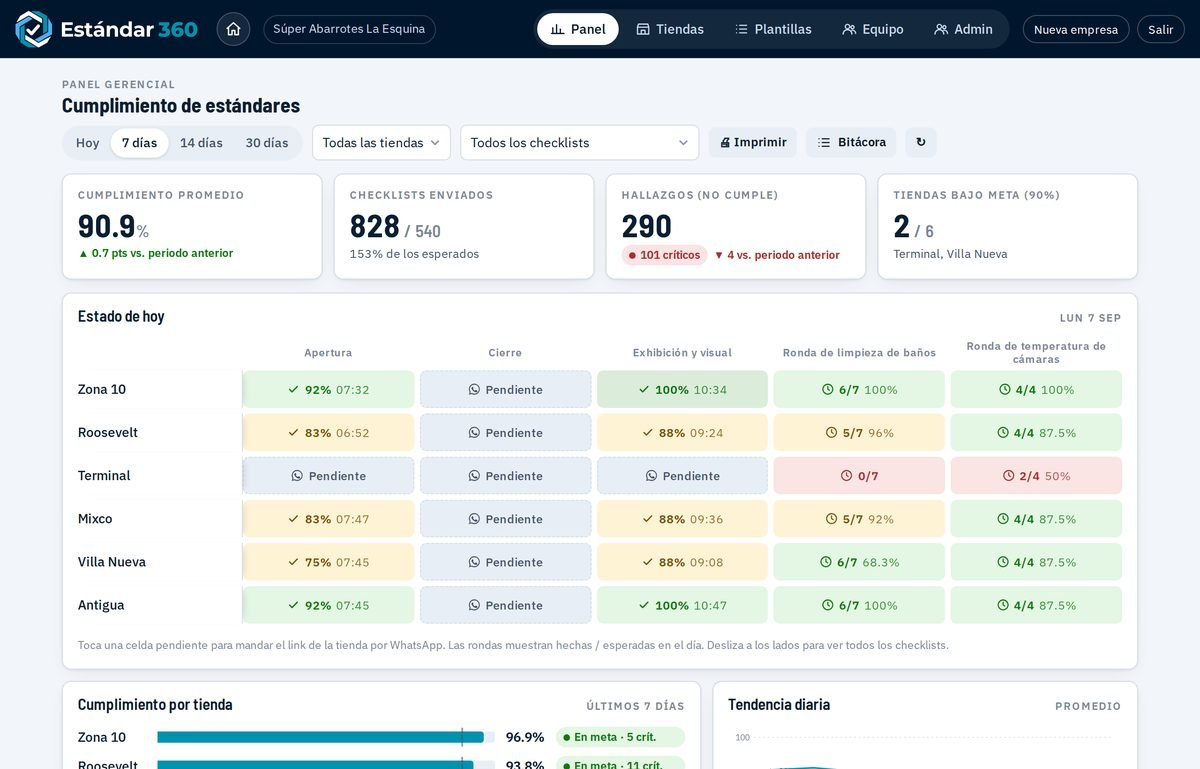Click WhatsApp icon in Zona 10 Cierre cell
1200x769 pixels.
[474, 390]
